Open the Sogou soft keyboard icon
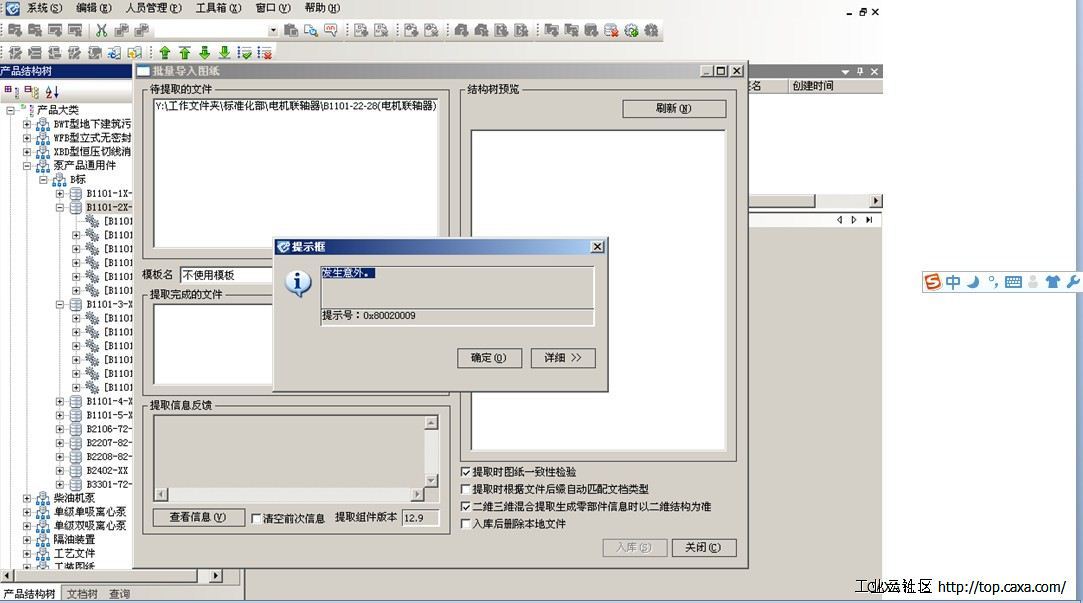This screenshot has width=1083, height=603. coord(1013,282)
